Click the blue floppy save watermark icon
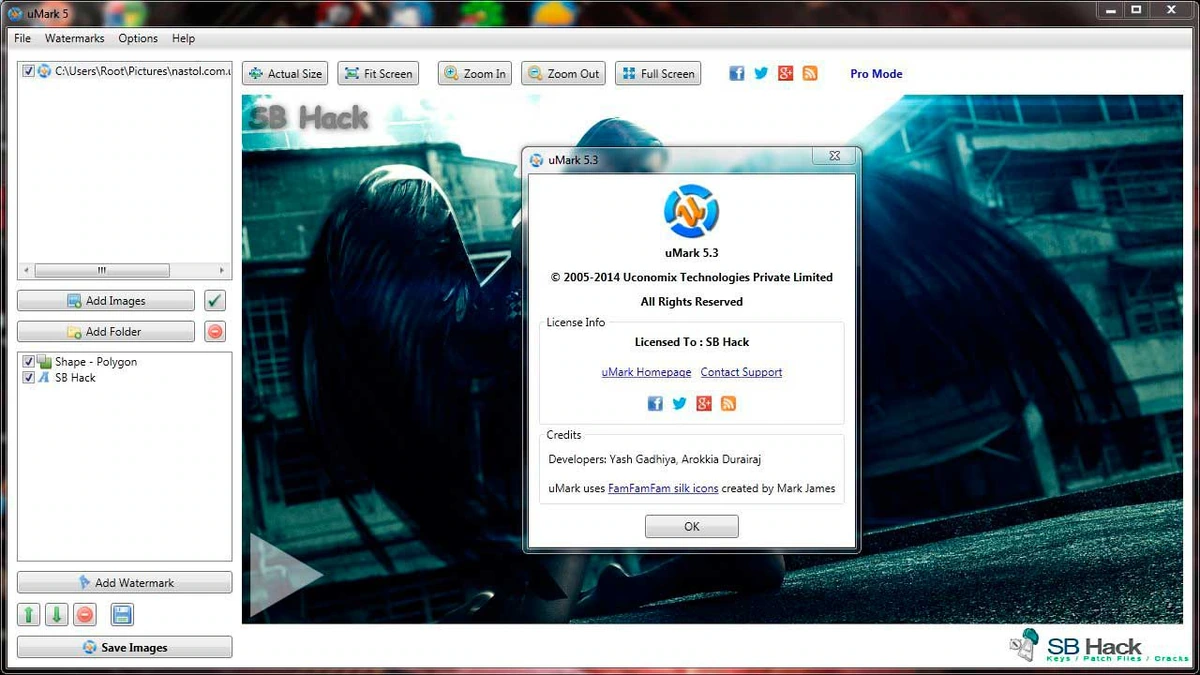The width and height of the screenshot is (1200, 675). coord(122,614)
